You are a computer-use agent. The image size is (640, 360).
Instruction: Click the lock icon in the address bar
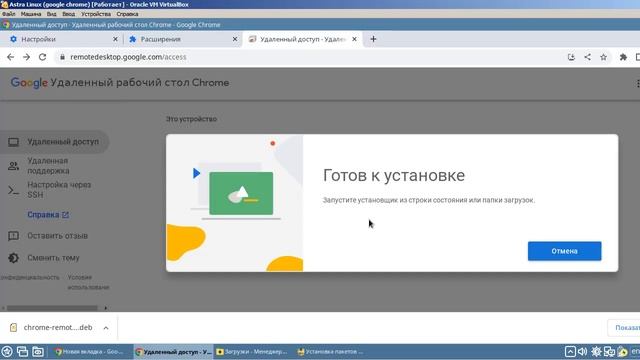tap(62, 57)
